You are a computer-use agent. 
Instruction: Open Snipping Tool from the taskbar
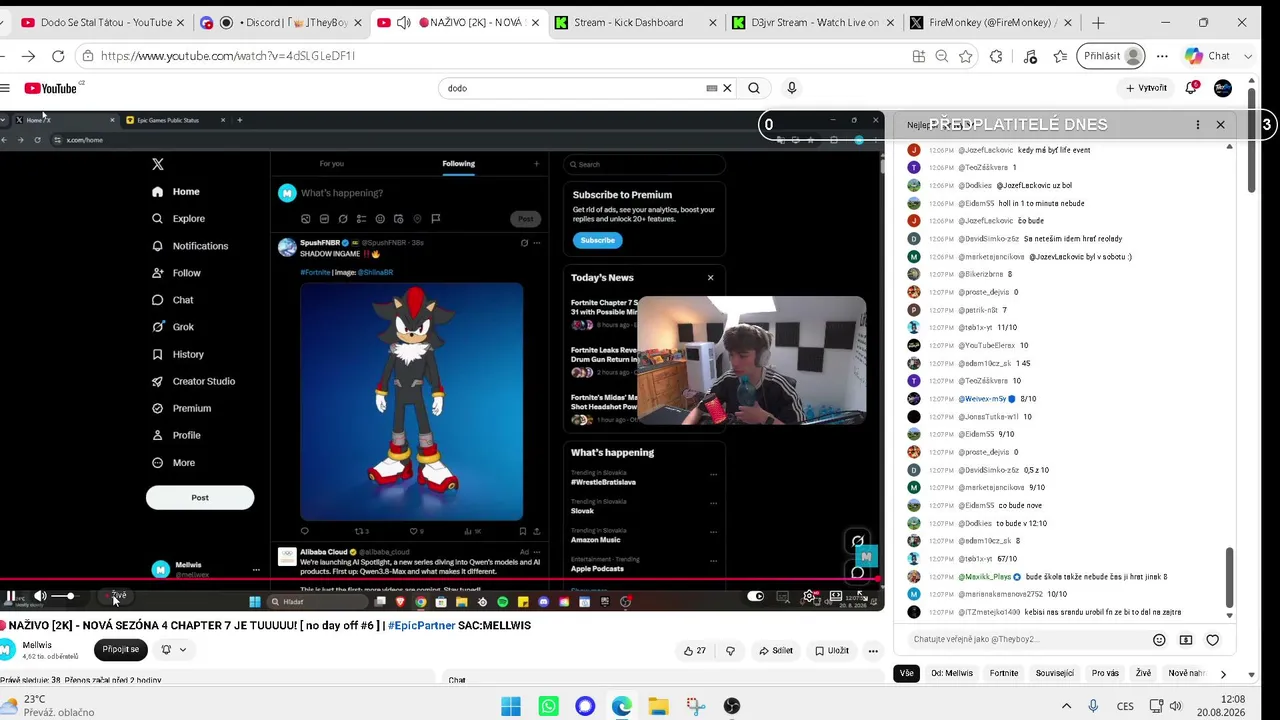point(695,707)
